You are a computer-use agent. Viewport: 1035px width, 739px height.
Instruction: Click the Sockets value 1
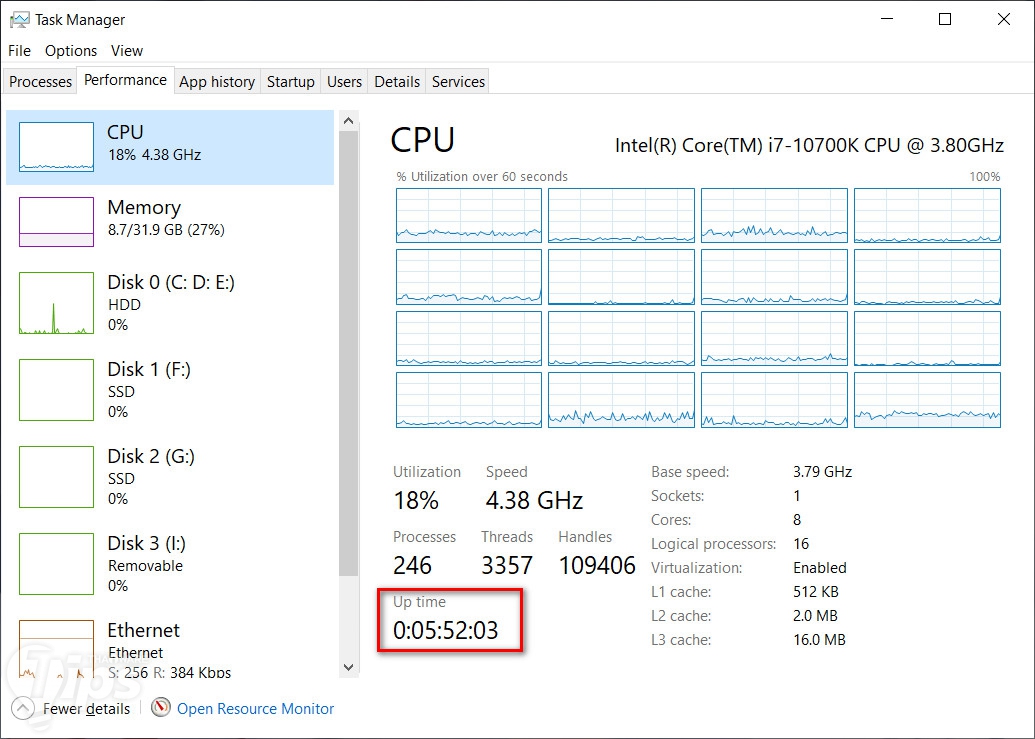797,496
